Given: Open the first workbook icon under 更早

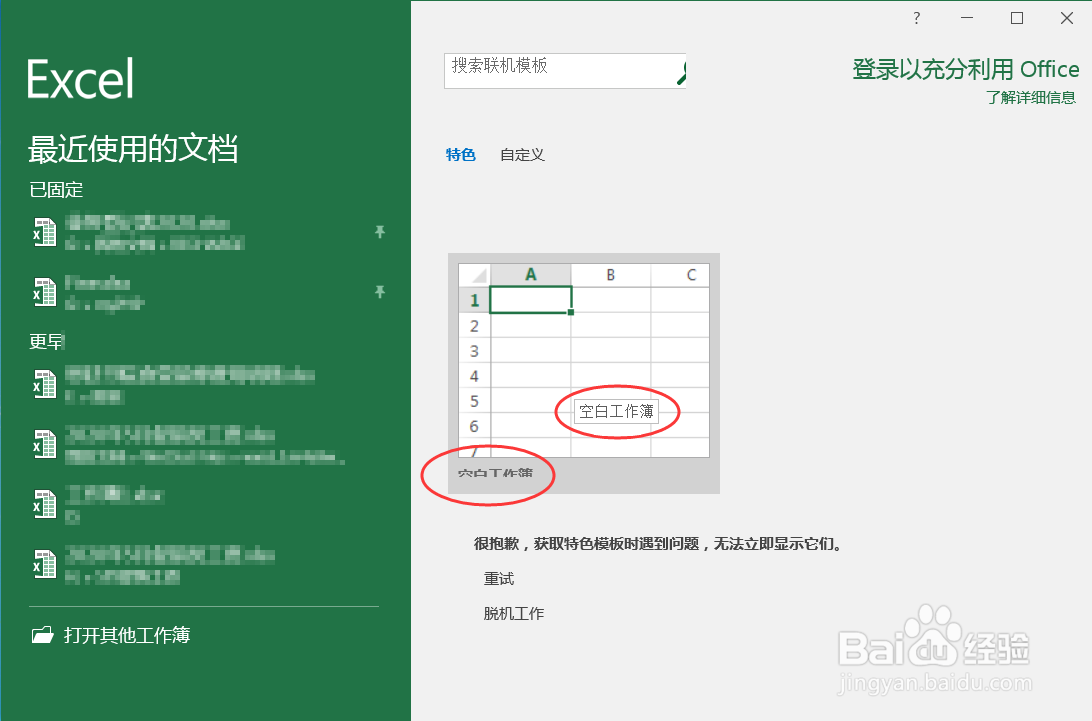Looking at the screenshot, I should coord(45,385).
